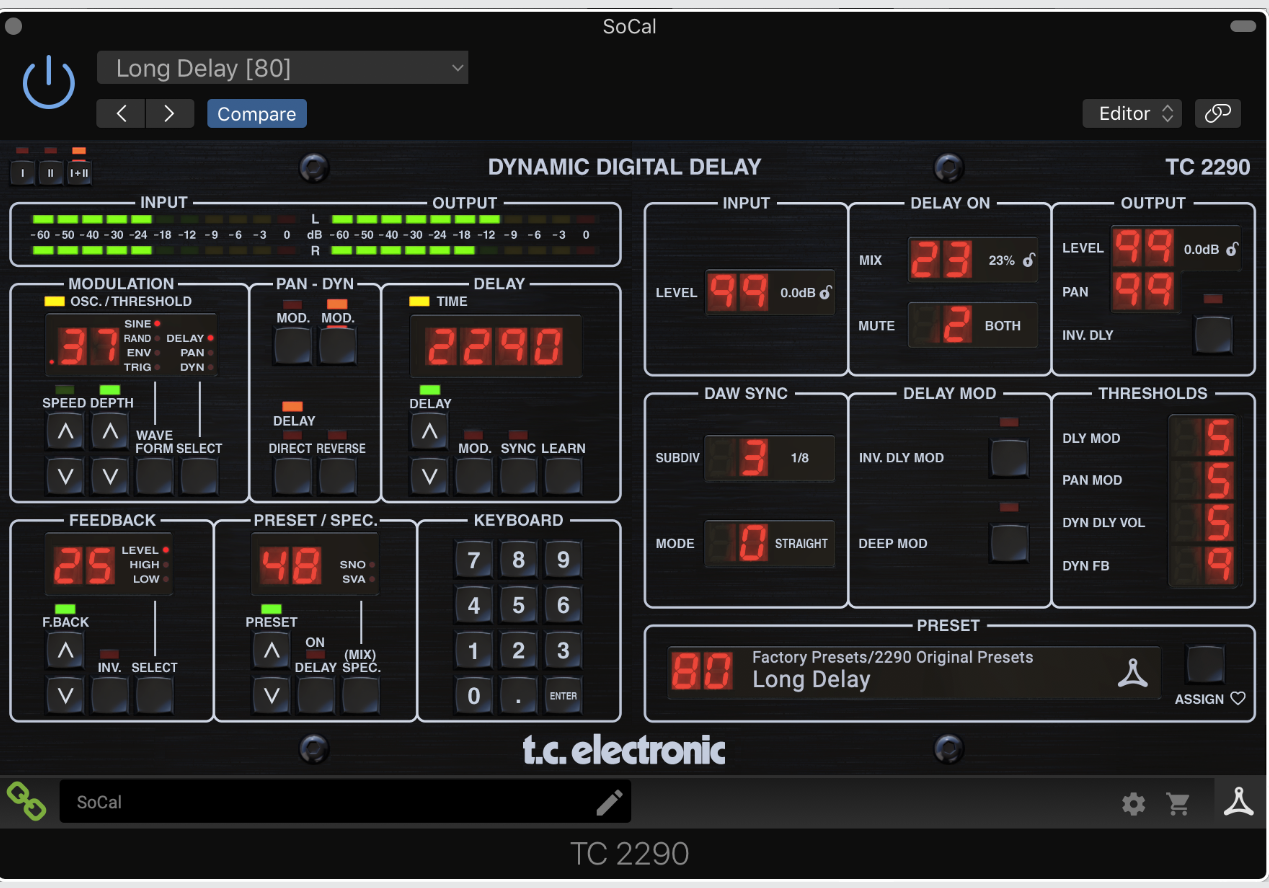Screen dimensions: 1269x888
Task: Go to the previous preset arrow
Action: [121, 114]
